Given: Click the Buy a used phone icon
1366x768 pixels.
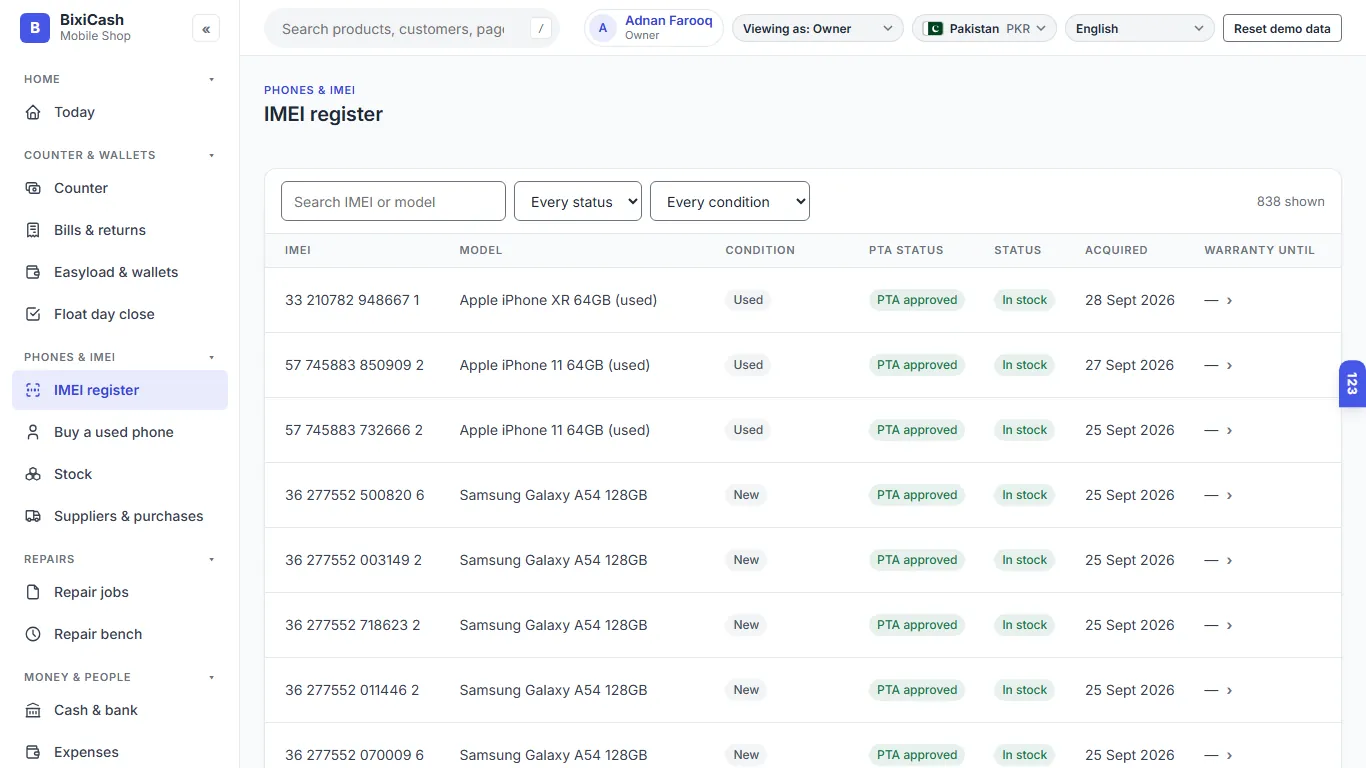Looking at the screenshot, I should point(33,432).
